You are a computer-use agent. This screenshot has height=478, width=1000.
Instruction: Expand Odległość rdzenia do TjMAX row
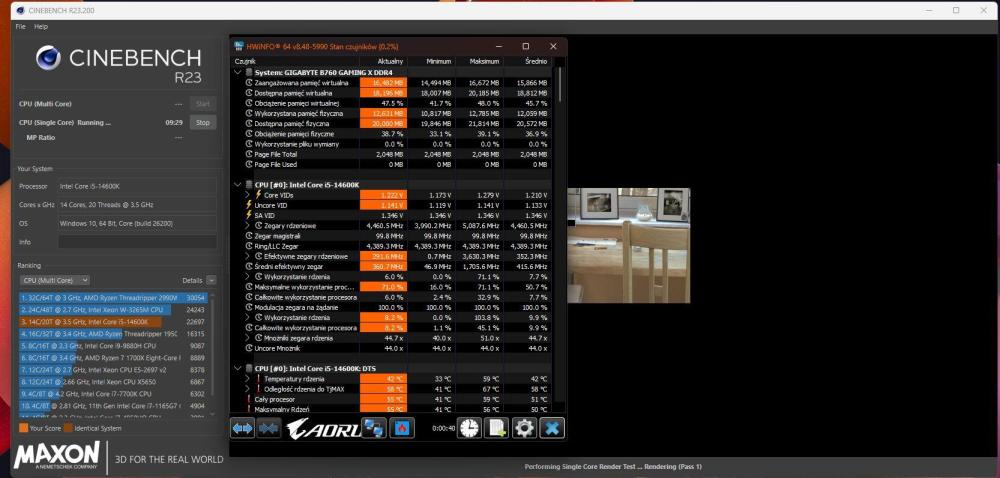248,389
